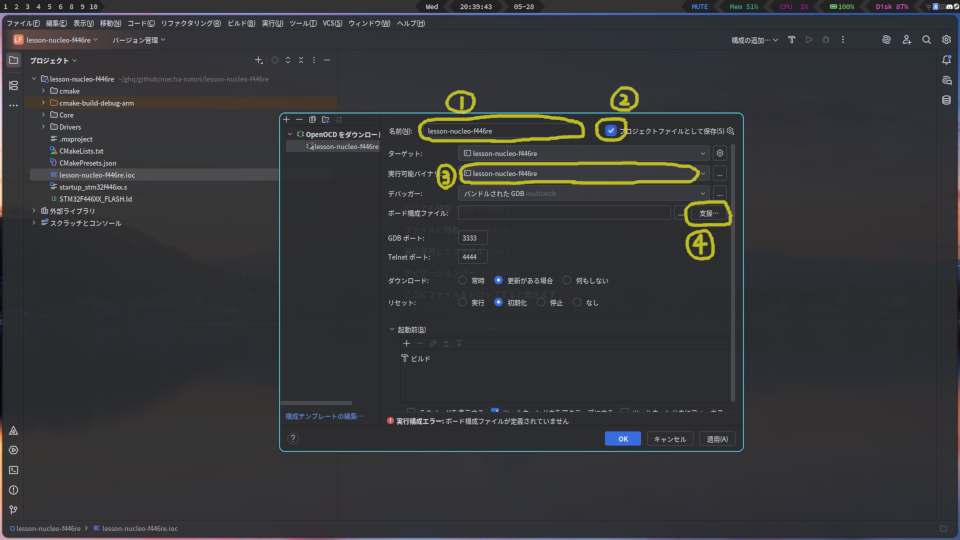Click the gear icon beside the ターゲット dropdown
The width and height of the screenshot is (960, 540).
tap(720, 154)
